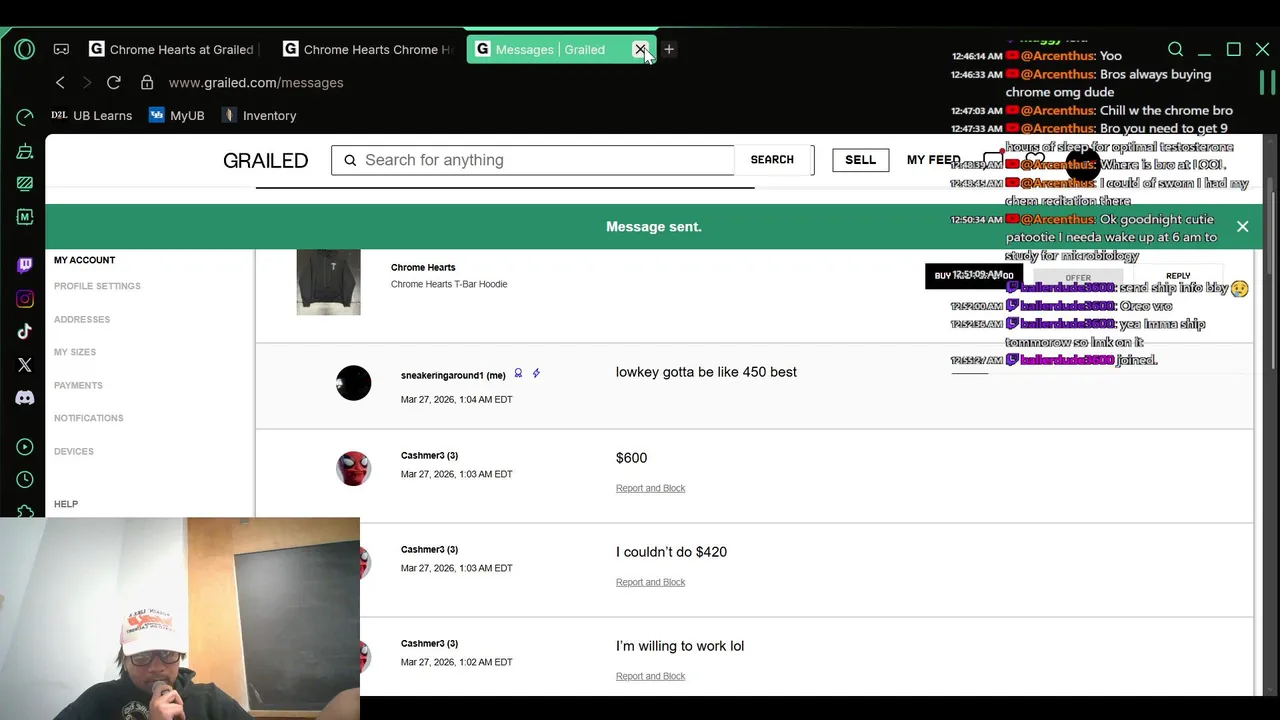Open Instagram in the sidebar
The image size is (1280, 720).
pyautogui.click(x=25, y=298)
